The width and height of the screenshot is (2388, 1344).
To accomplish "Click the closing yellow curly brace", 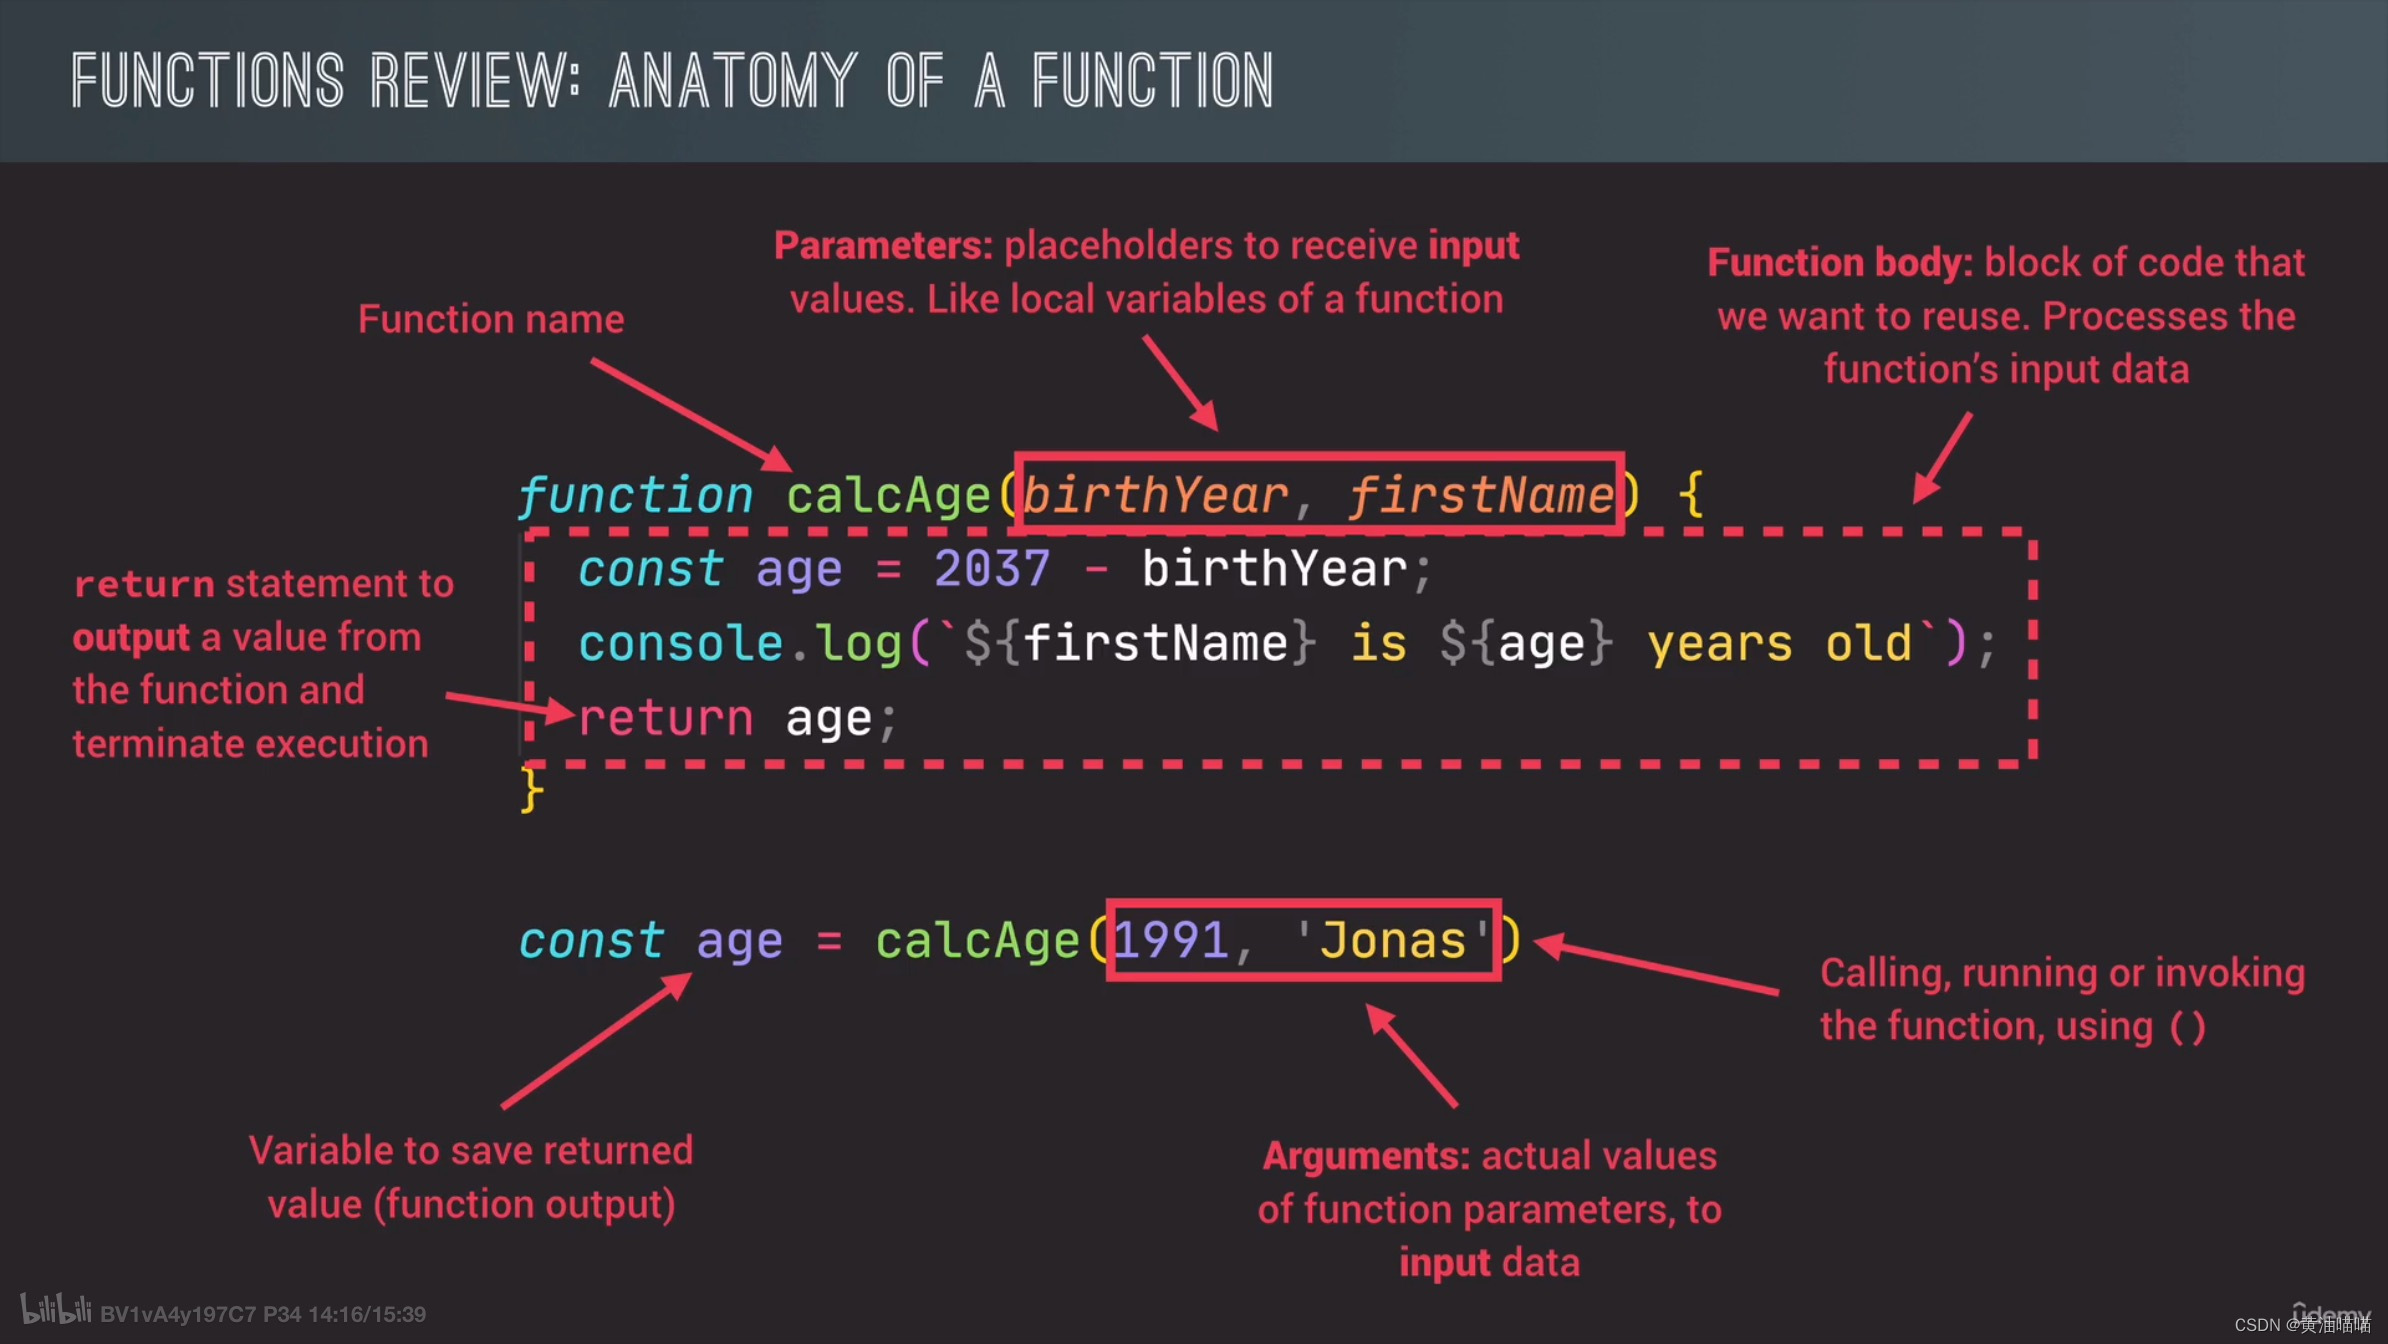I will point(532,790).
